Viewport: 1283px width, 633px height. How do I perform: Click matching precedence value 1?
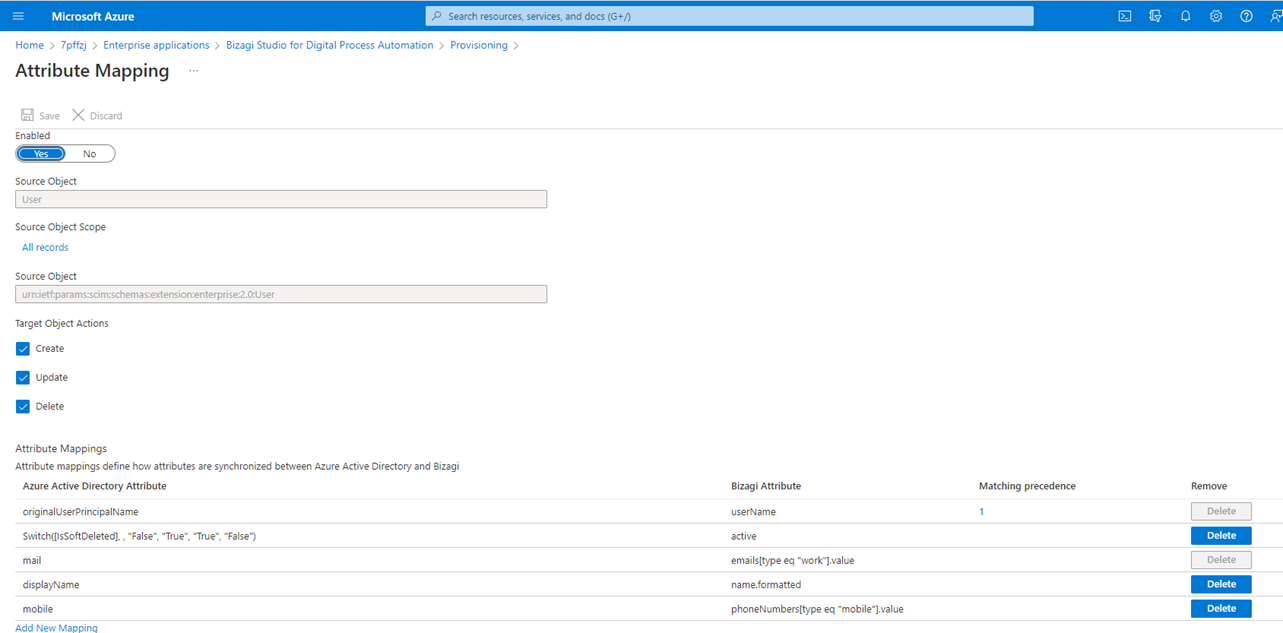coord(982,512)
